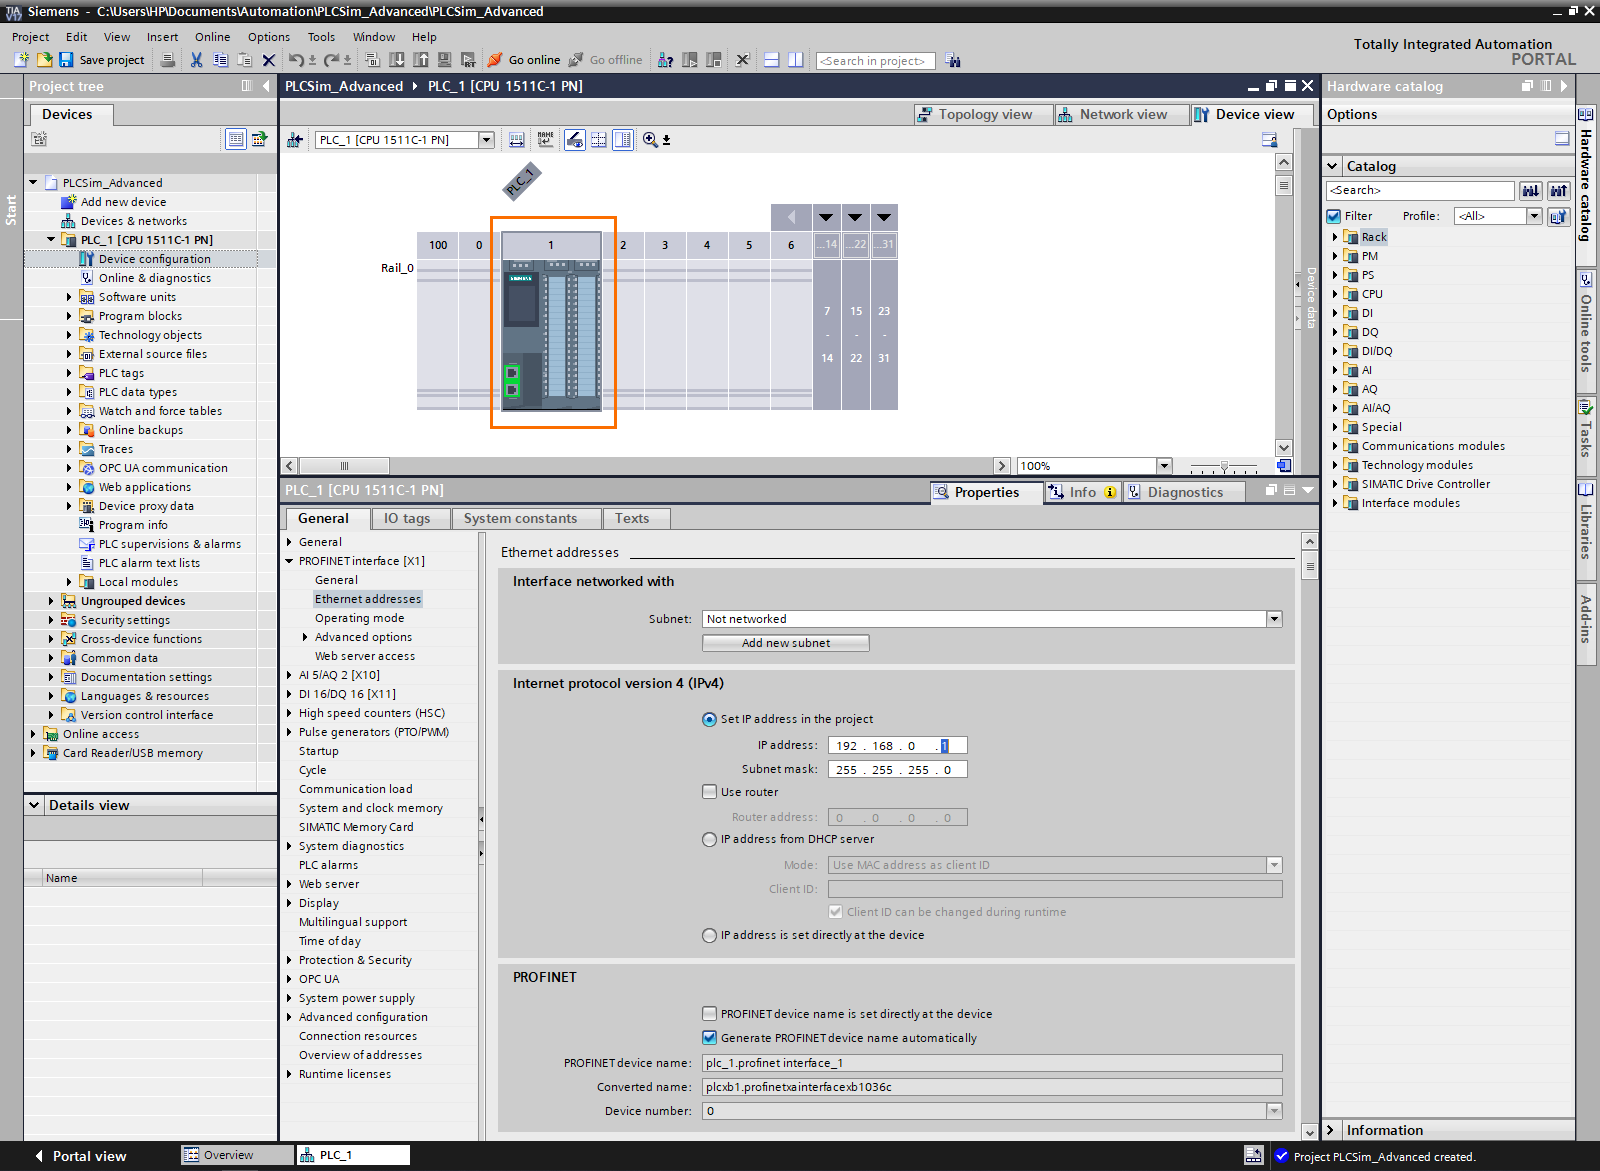This screenshot has width=1600, height=1171.
Task: Click the Add new subnet button
Action: click(785, 643)
